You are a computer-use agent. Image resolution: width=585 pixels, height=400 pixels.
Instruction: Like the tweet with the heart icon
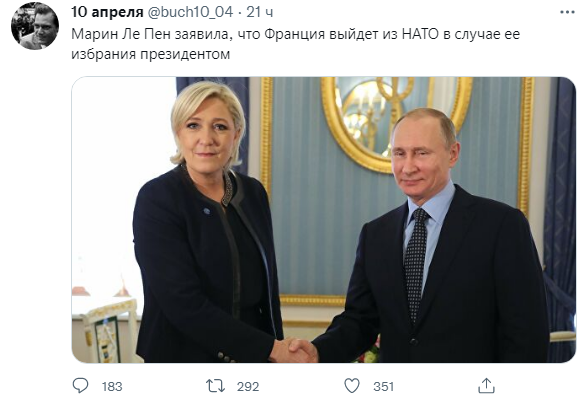click(x=351, y=386)
